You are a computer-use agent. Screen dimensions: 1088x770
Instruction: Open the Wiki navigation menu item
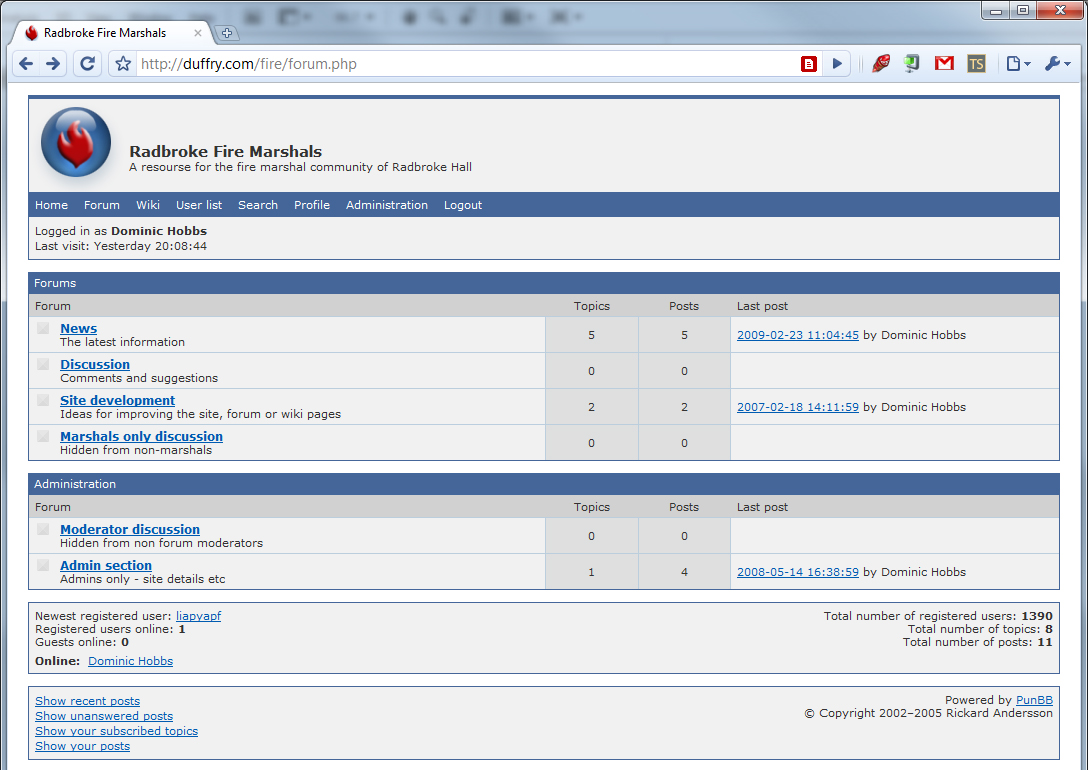pyautogui.click(x=148, y=205)
